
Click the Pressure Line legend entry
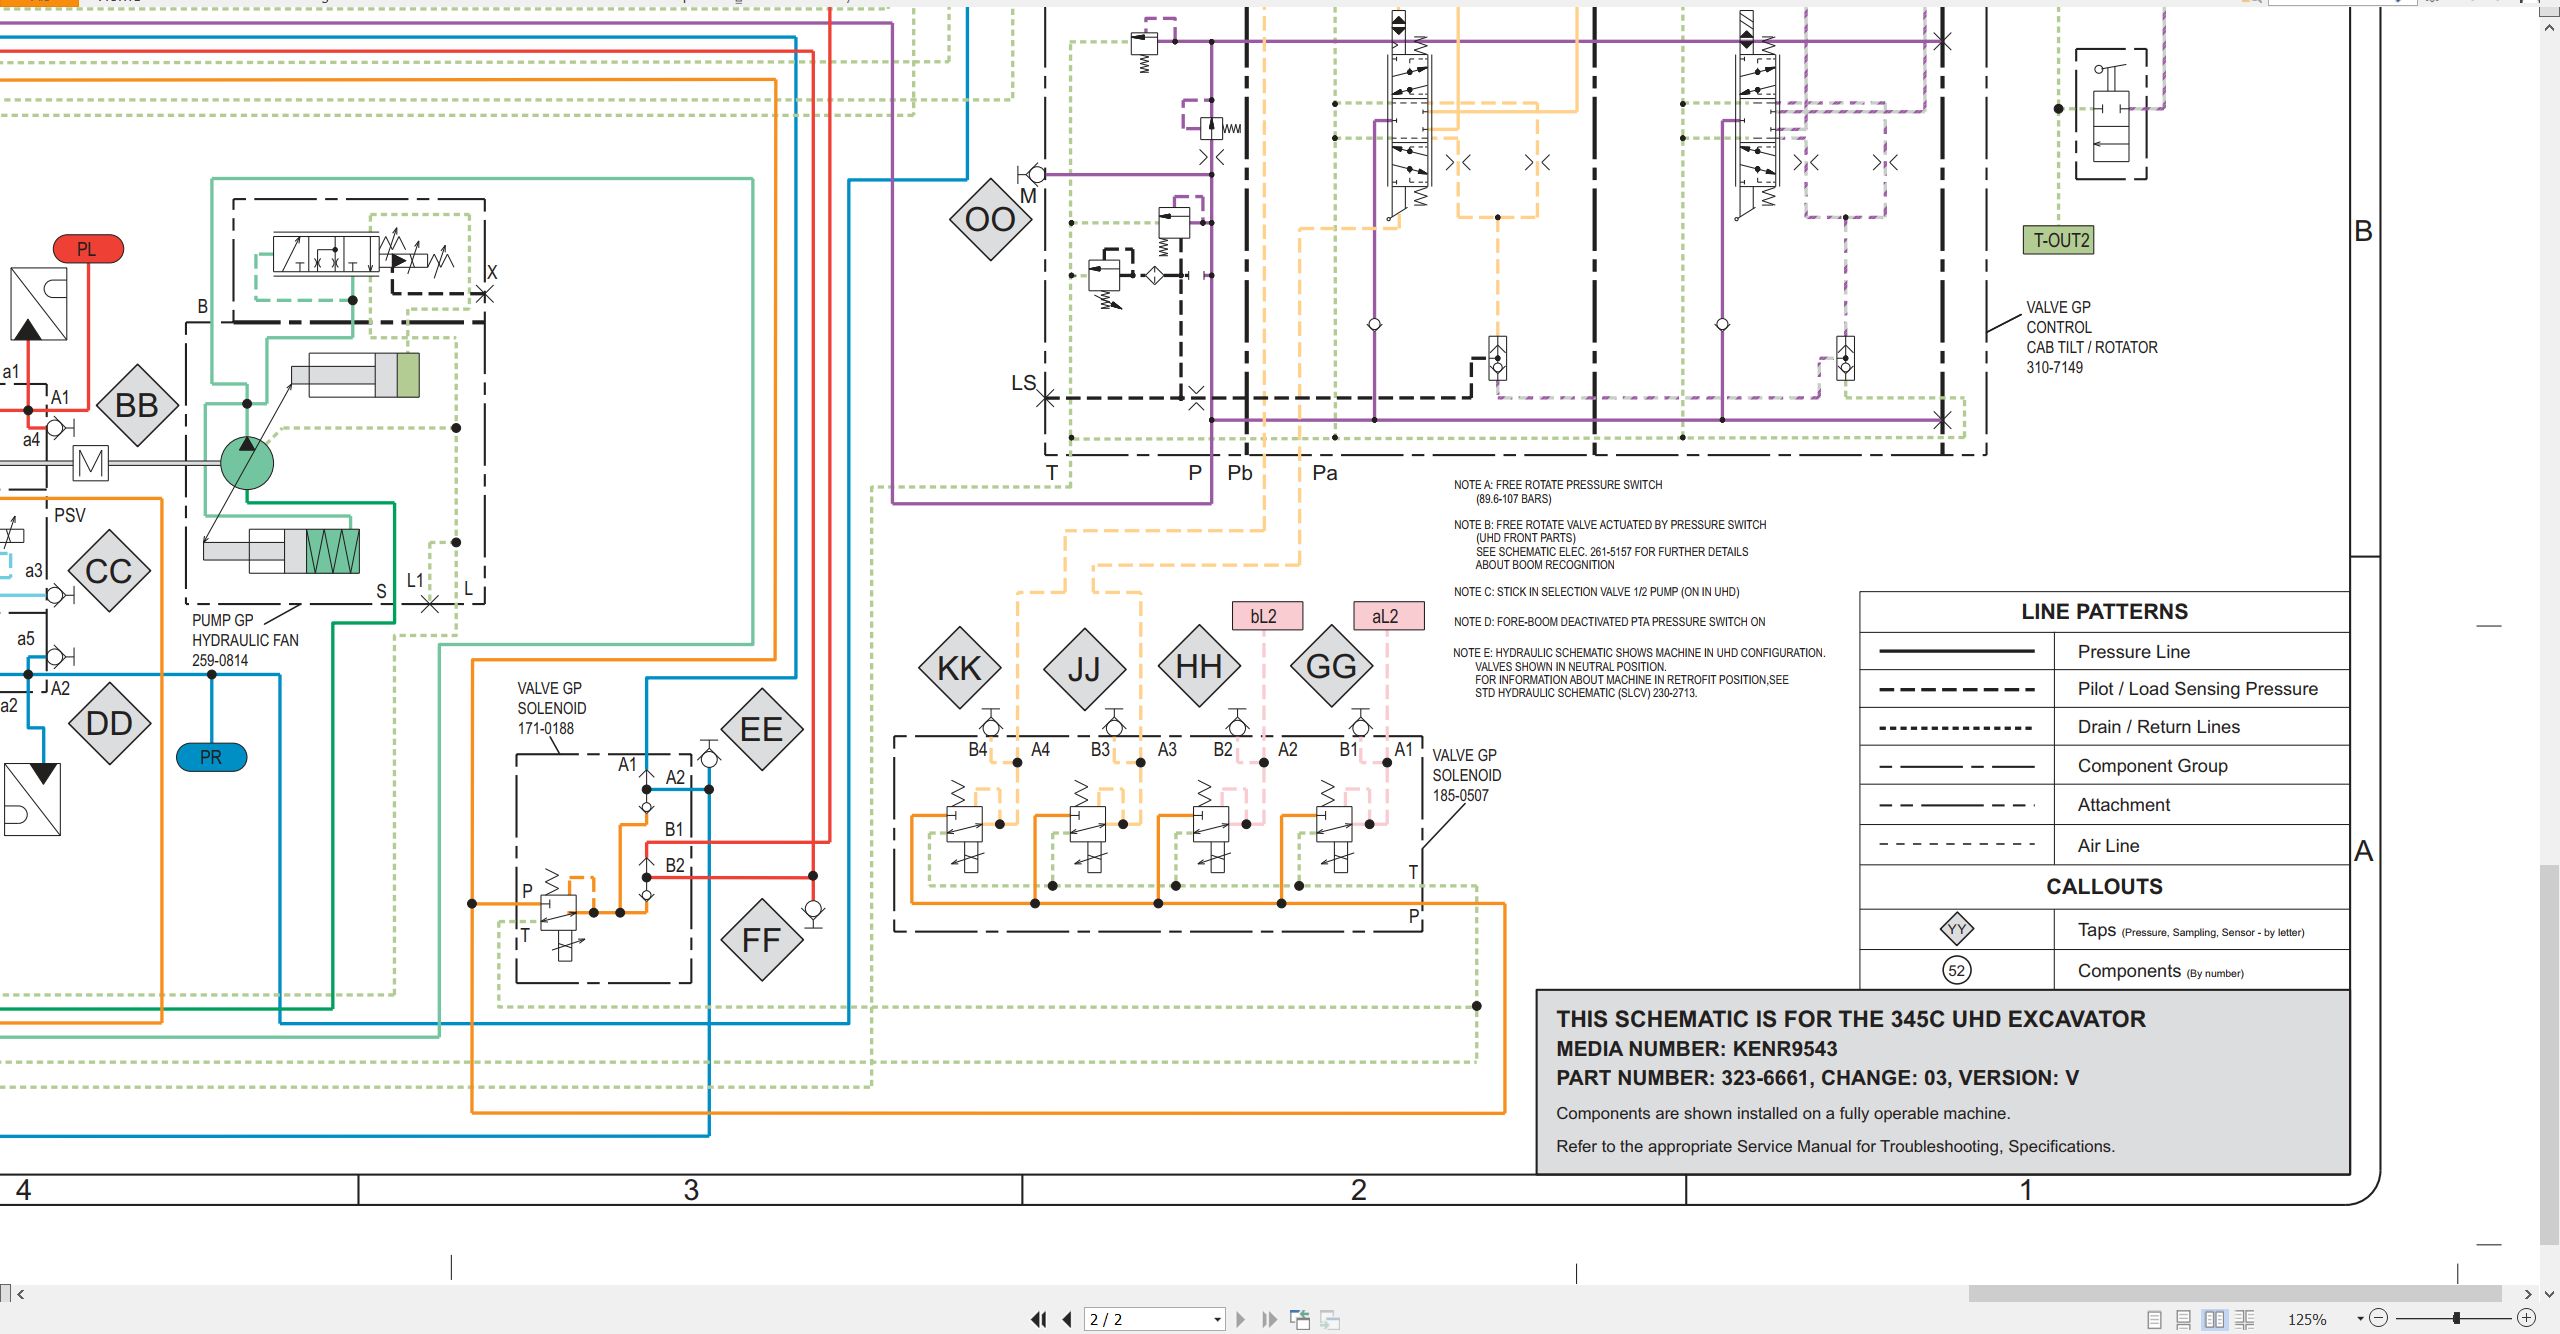click(x=2133, y=652)
